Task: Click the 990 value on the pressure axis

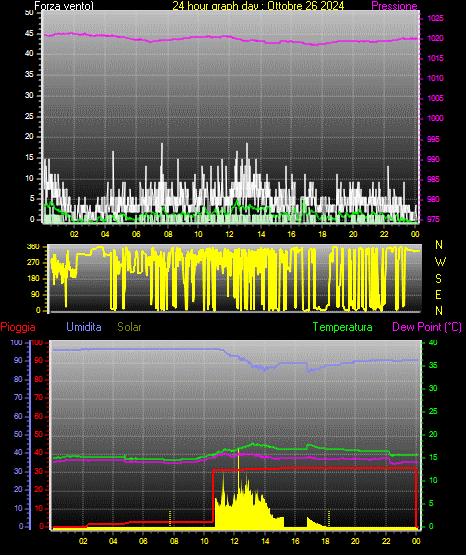Action: [433, 159]
